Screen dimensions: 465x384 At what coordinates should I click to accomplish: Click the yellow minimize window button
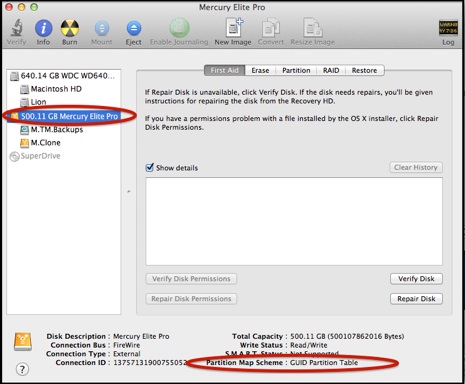coord(21,7)
